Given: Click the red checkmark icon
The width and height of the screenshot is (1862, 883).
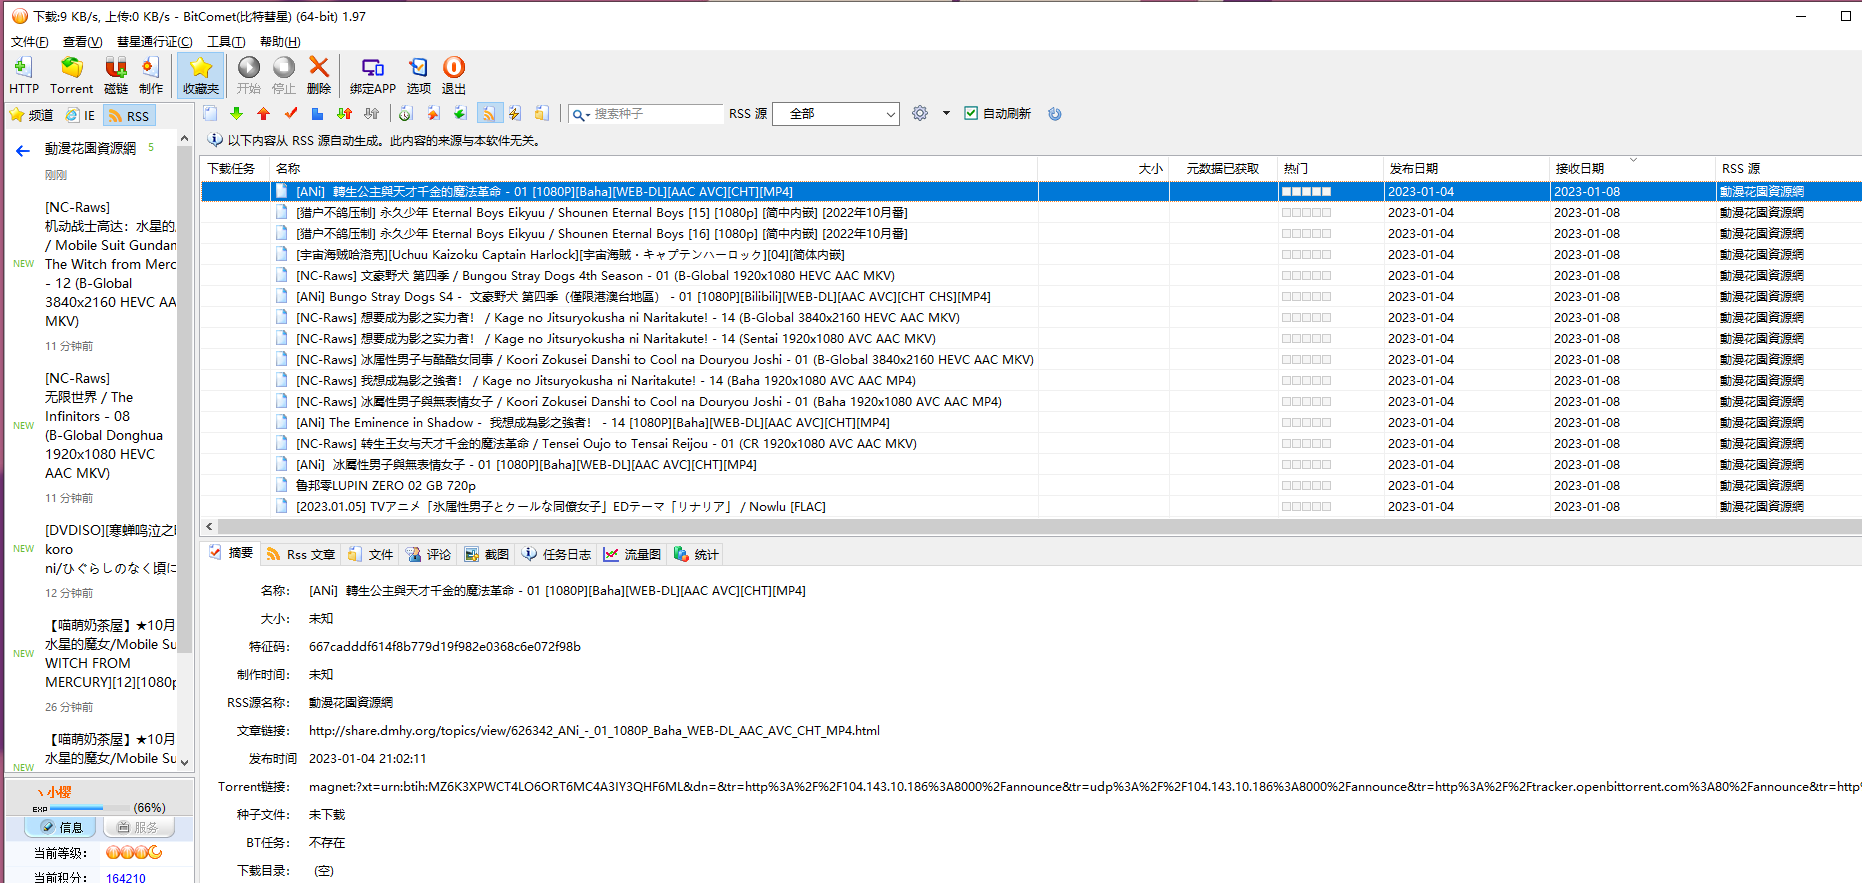Looking at the screenshot, I should [x=291, y=114].
